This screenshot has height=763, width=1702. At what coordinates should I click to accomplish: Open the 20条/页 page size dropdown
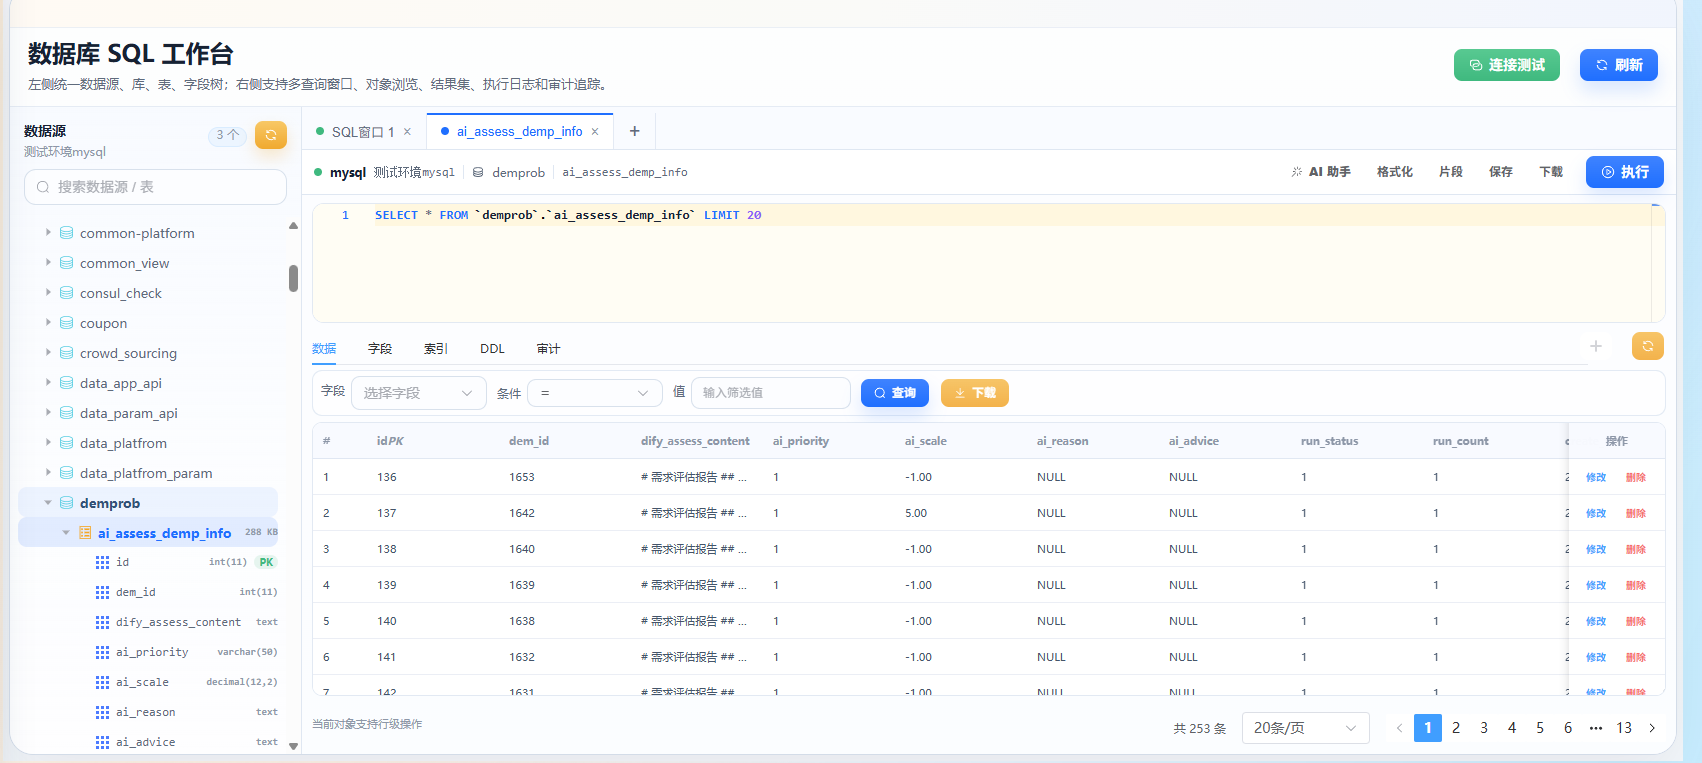[x=1305, y=728]
